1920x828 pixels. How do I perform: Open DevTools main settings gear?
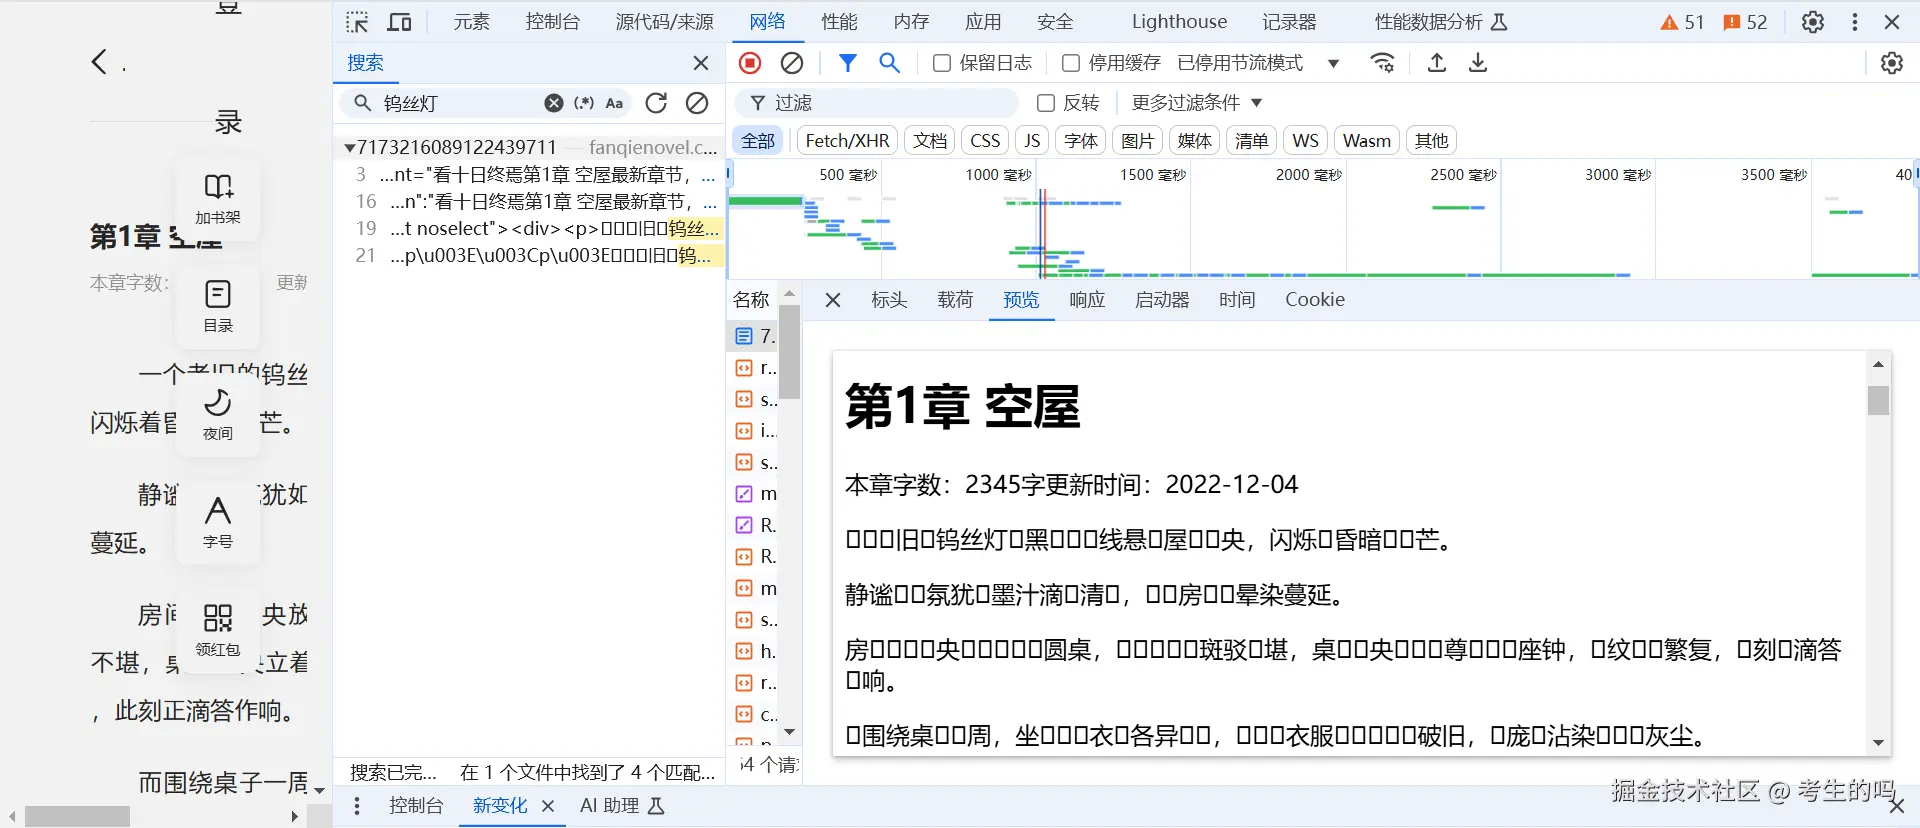(x=1813, y=22)
